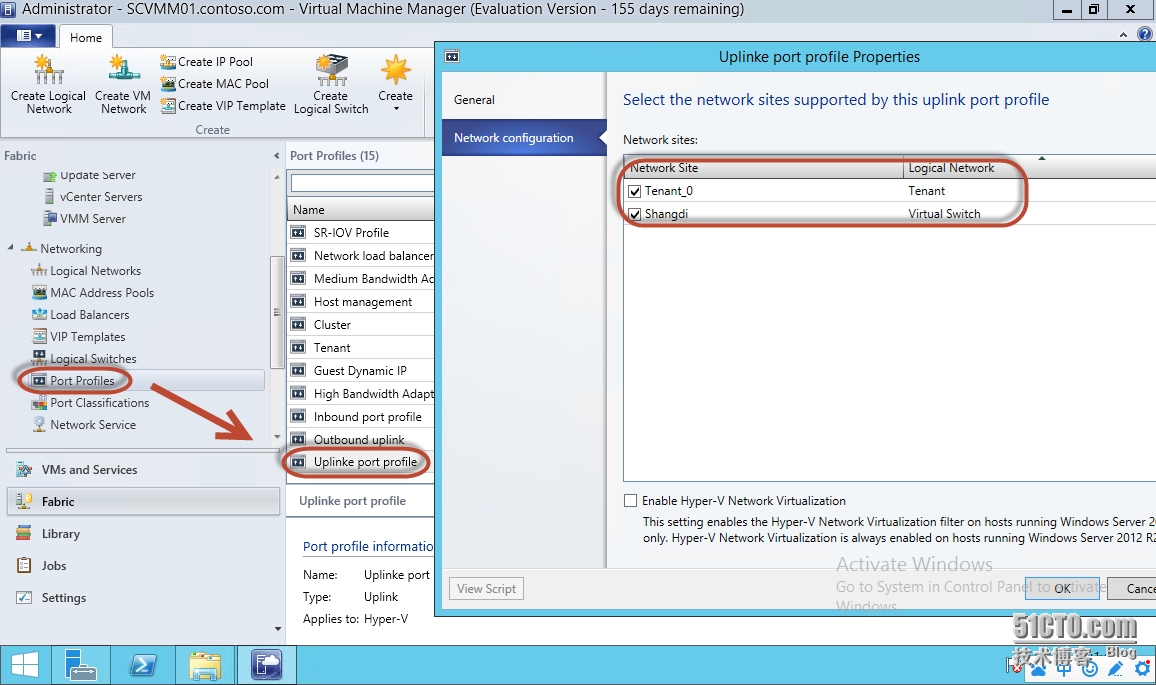Image resolution: width=1156 pixels, height=685 pixels.
Task: Select Port Profiles node icon
Action: (39, 380)
